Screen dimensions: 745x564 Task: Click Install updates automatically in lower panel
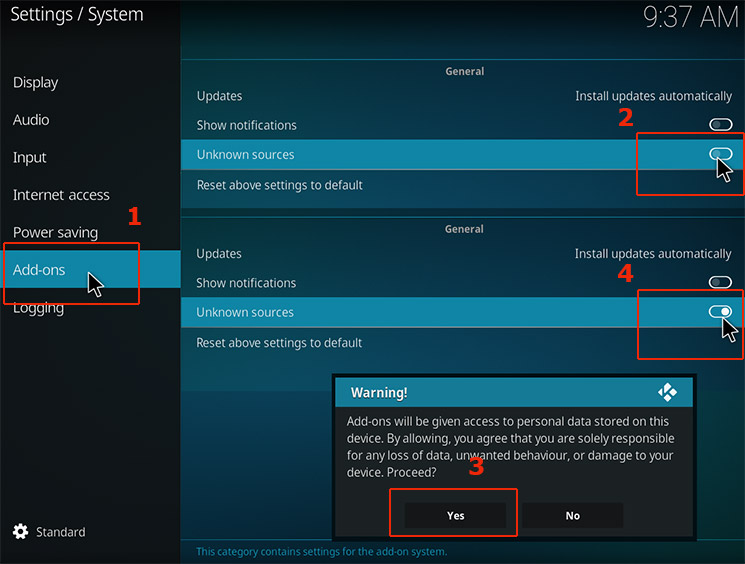point(653,254)
